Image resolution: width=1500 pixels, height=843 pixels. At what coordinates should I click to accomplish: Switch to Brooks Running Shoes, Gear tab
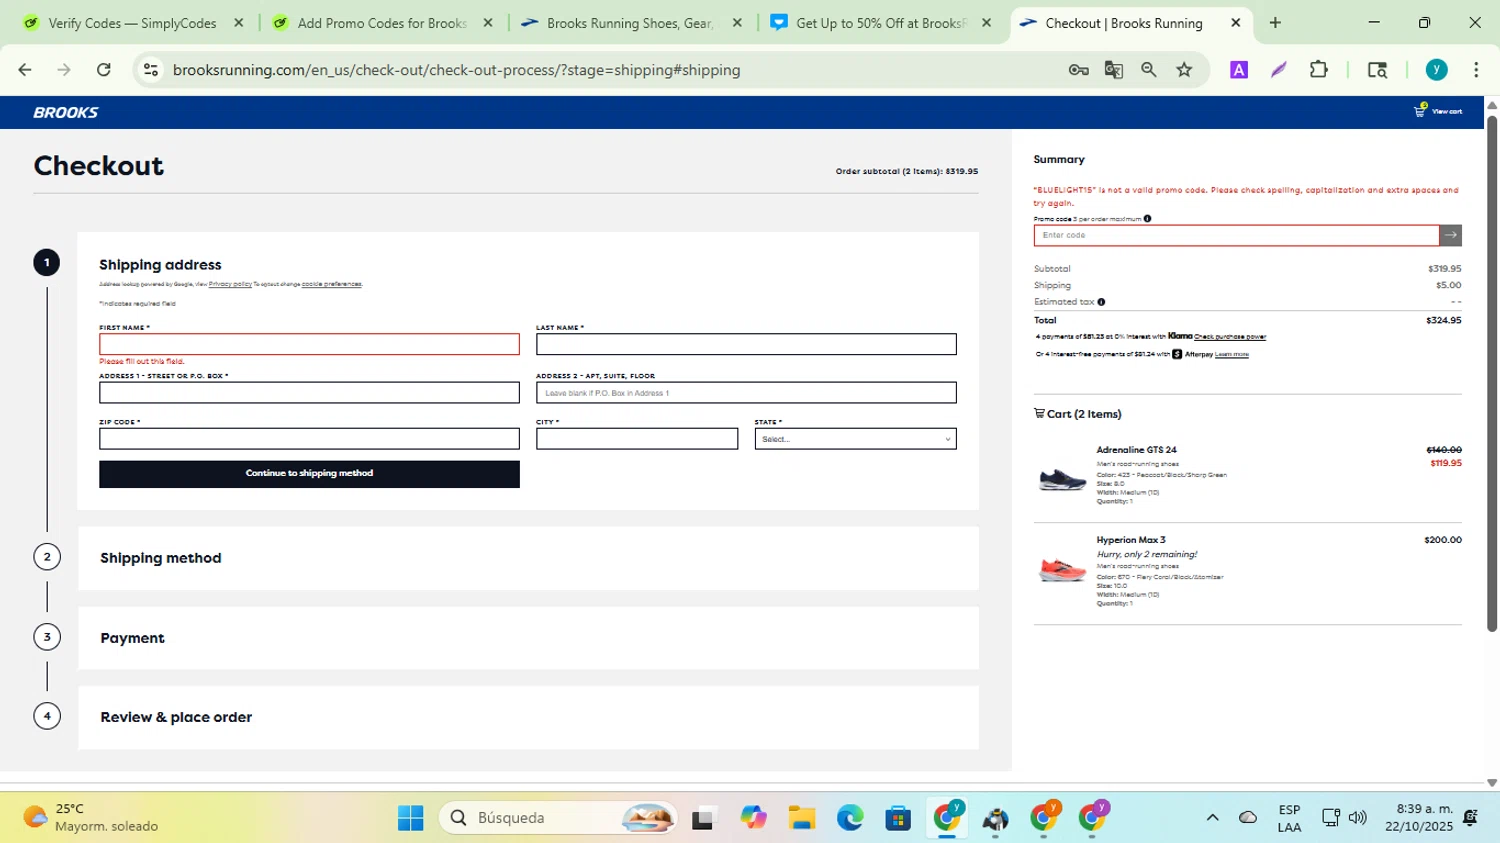630,23
